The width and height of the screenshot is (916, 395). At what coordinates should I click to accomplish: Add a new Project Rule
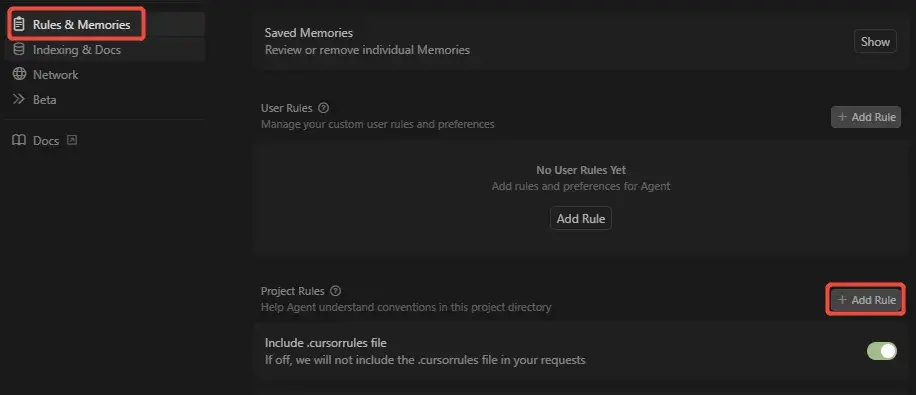[x=866, y=300]
